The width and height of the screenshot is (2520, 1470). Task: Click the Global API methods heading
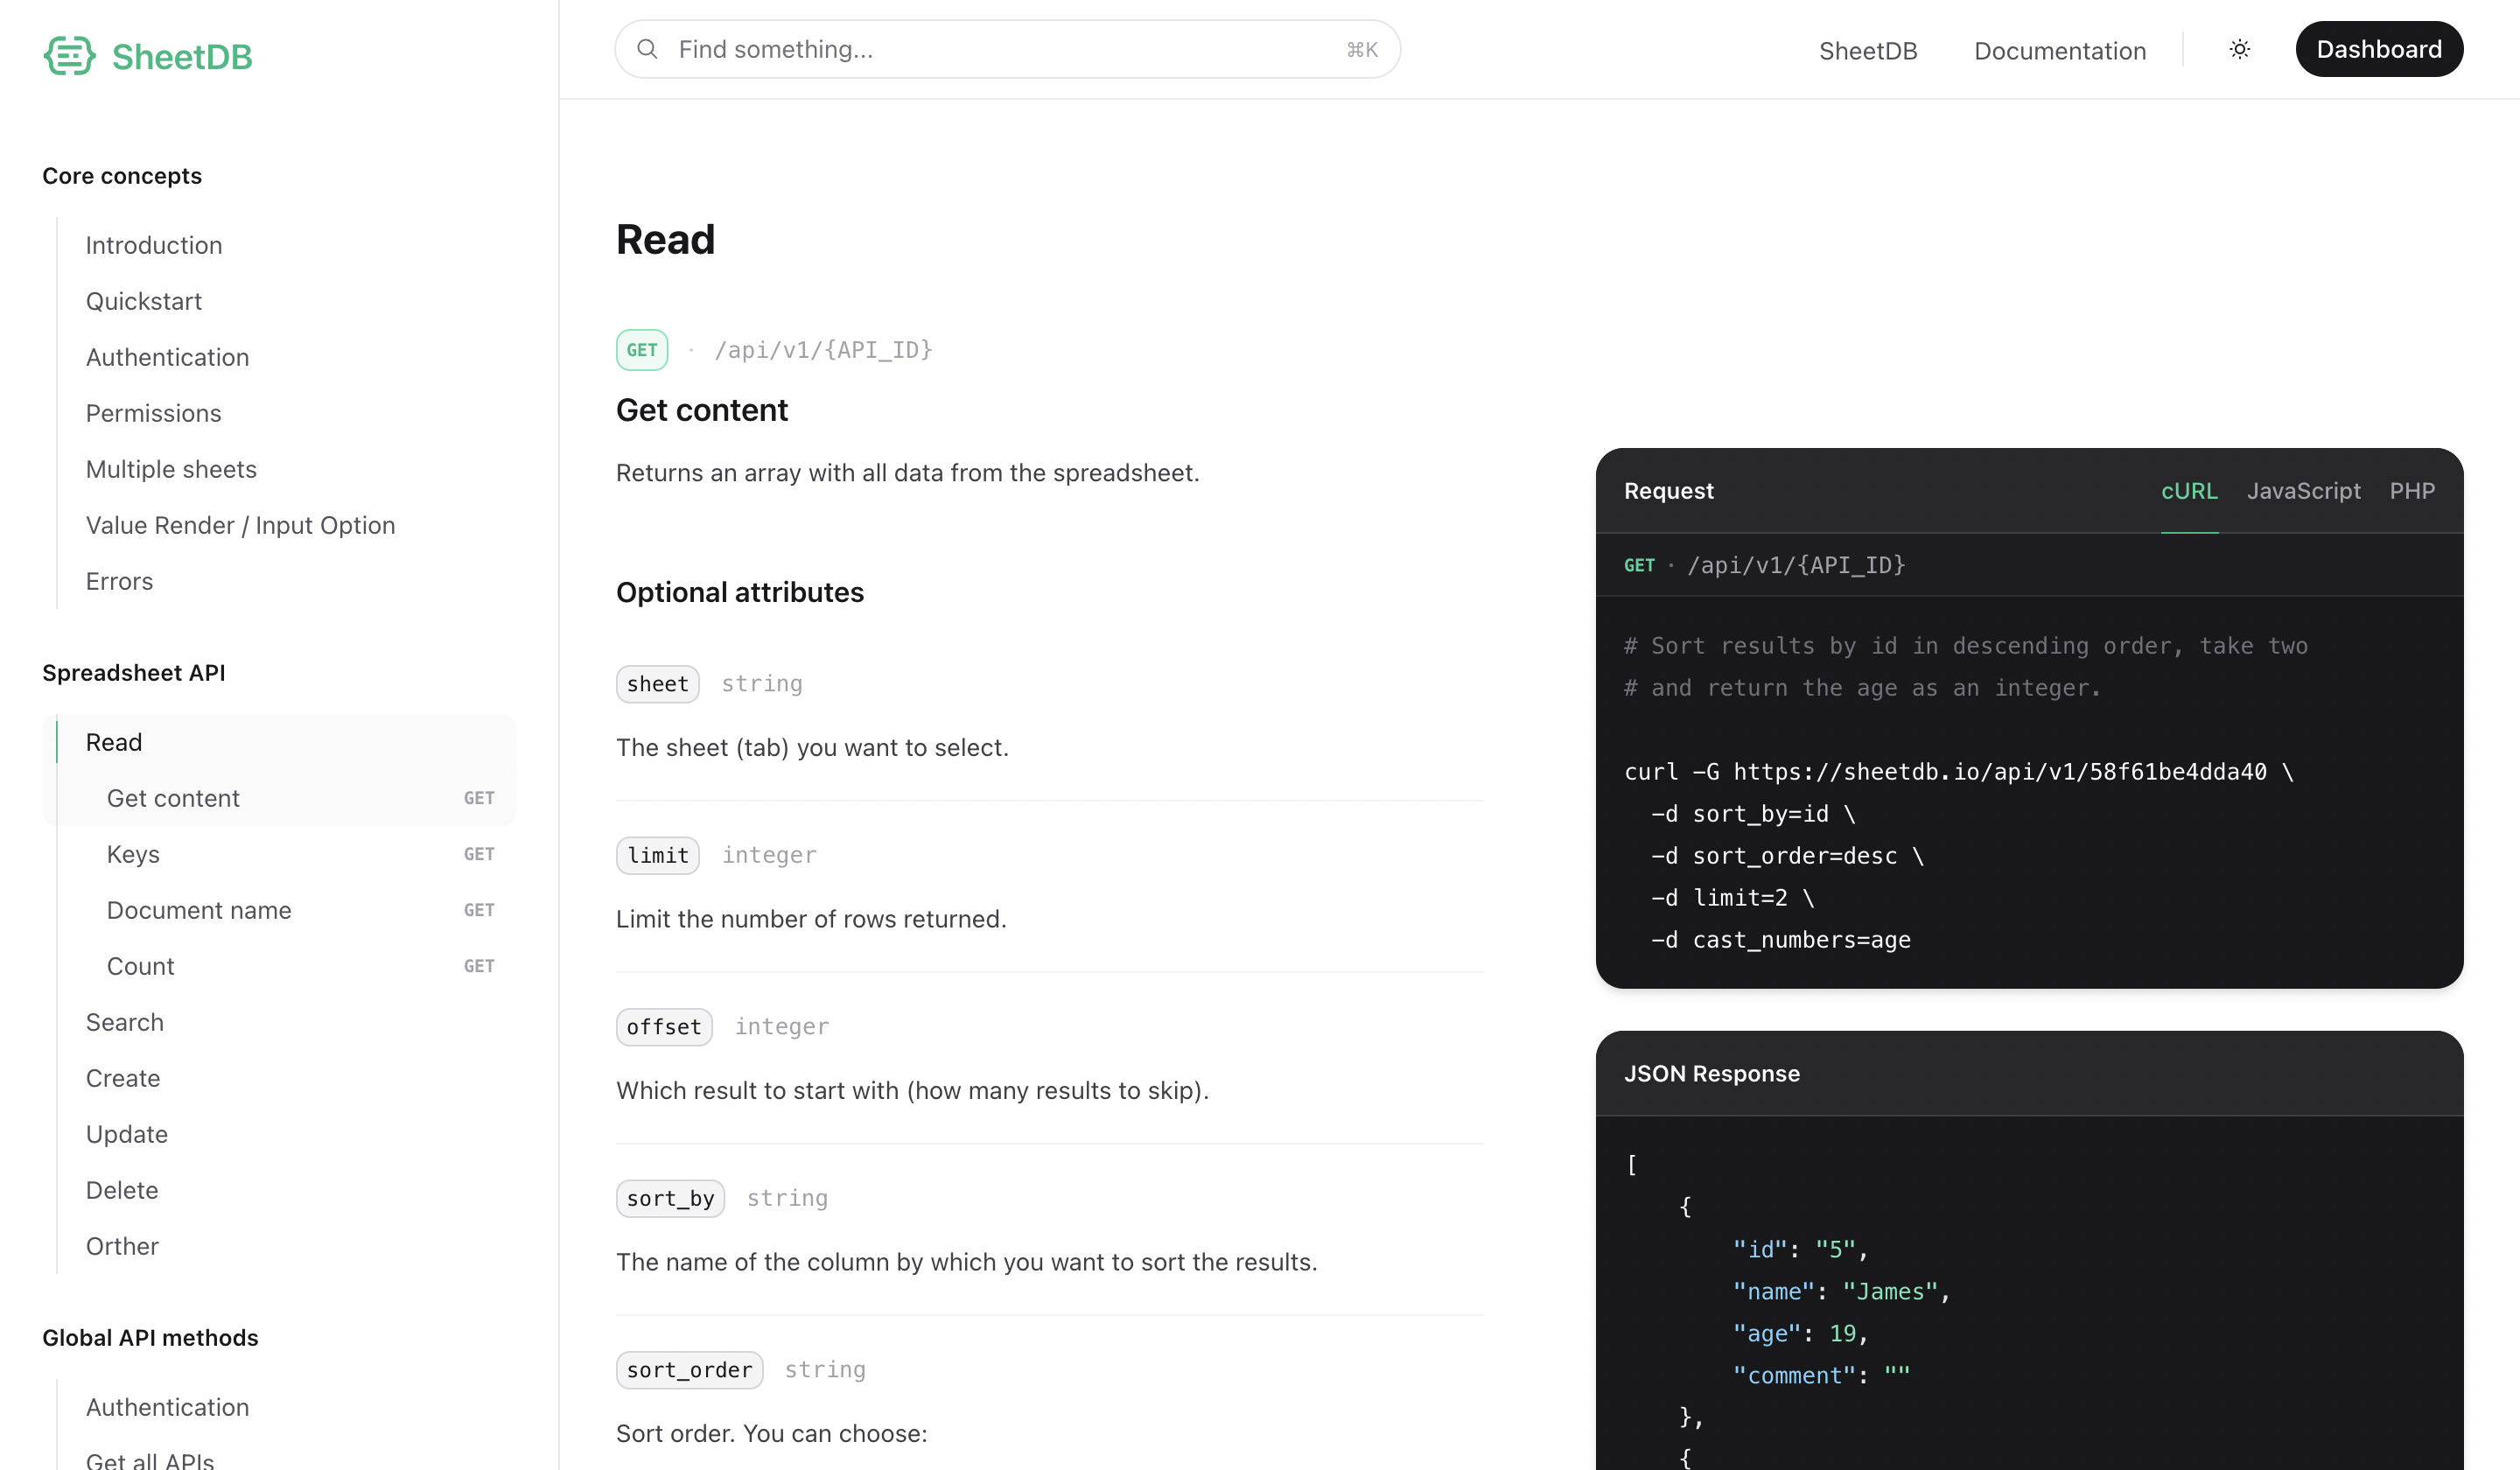pos(150,1338)
